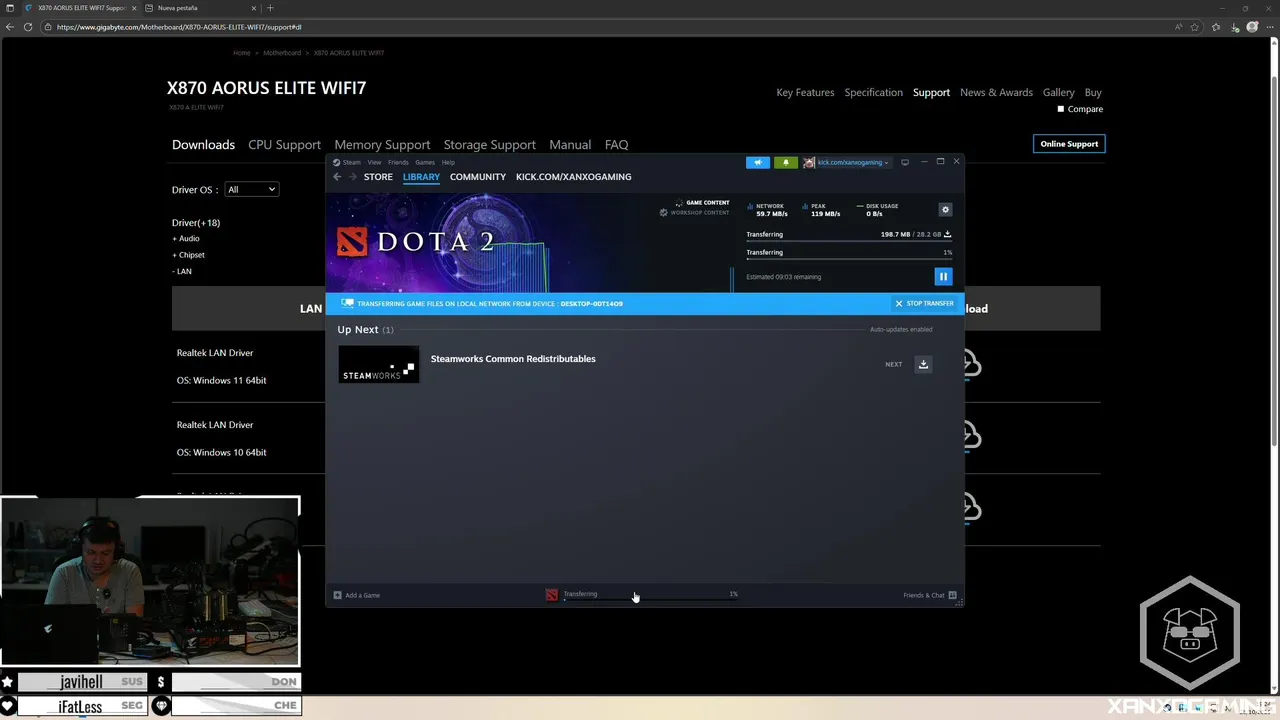The image size is (1280, 720).
Task: Open KICK.COM/XANXOGAMING profile tab
Action: pyautogui.click(x=574, y=177)
